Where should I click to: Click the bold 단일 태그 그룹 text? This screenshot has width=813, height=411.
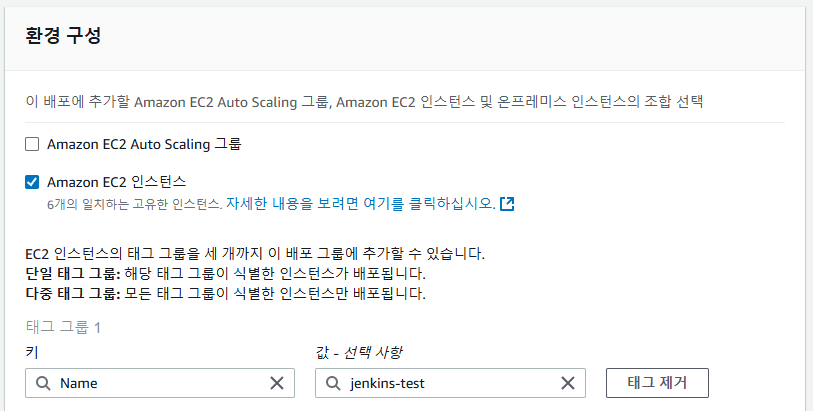(x=73, y=273)
